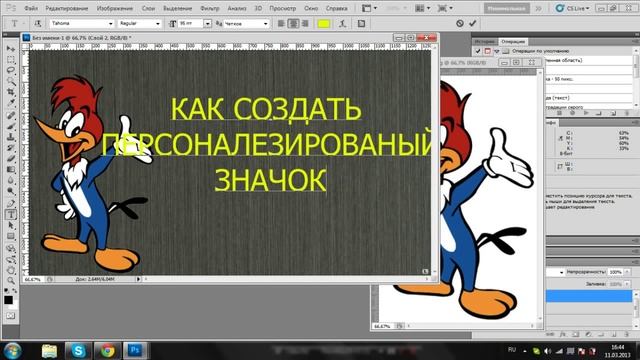Viewport: 640px width, 360px height.
Task: Collapse the default actions set
Action: (497, 51)
